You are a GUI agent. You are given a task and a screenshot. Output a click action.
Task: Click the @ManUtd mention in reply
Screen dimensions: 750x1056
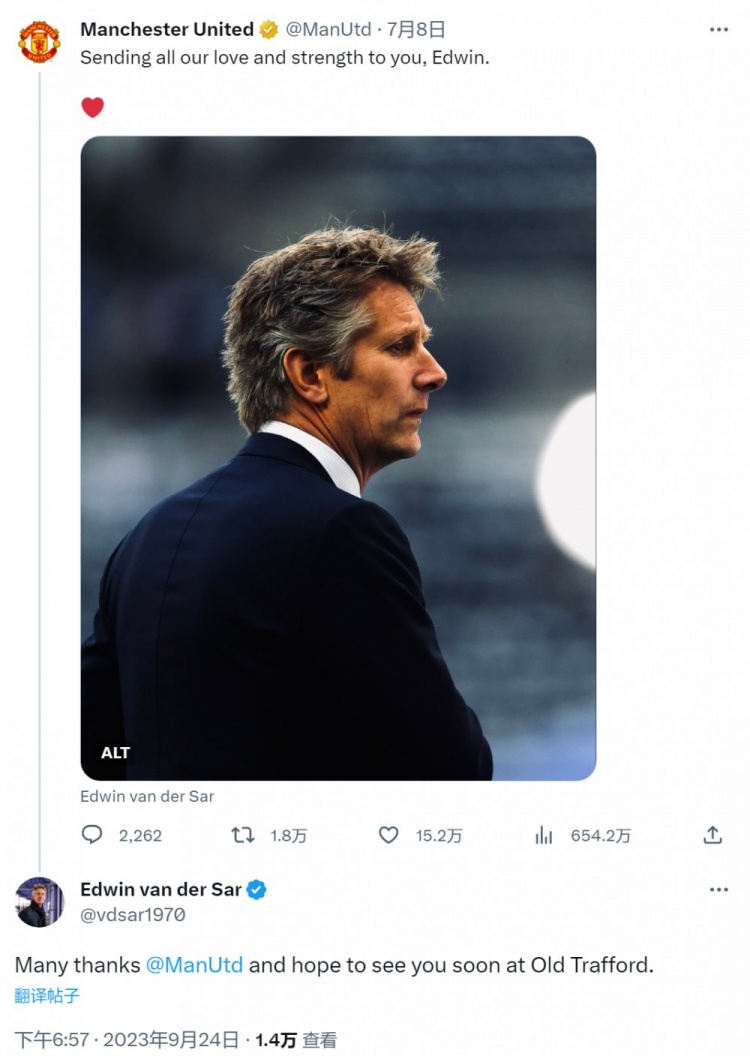(194, 965)
